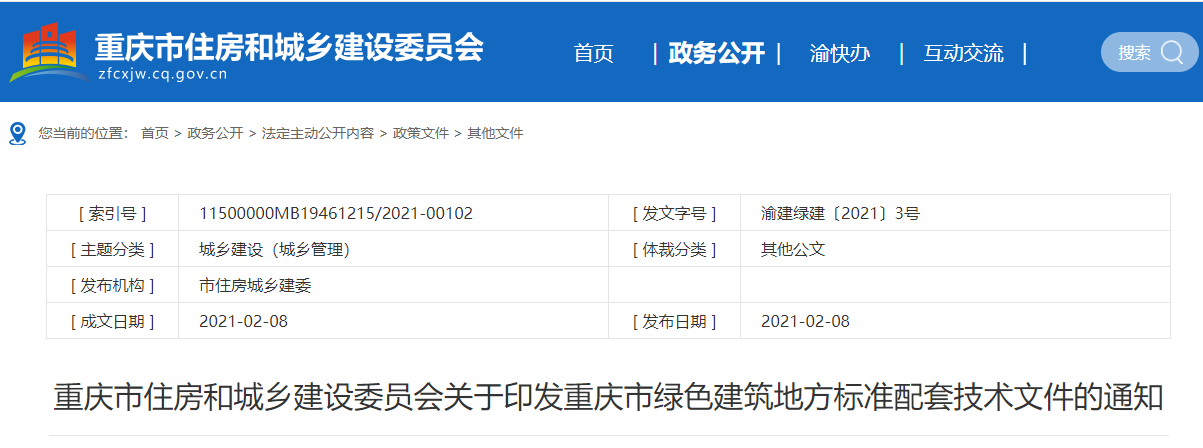Screen dimensions: 1203x448
Task: Click the 城乡建设（城乡管理） topic cell
Action: point(274,249)
